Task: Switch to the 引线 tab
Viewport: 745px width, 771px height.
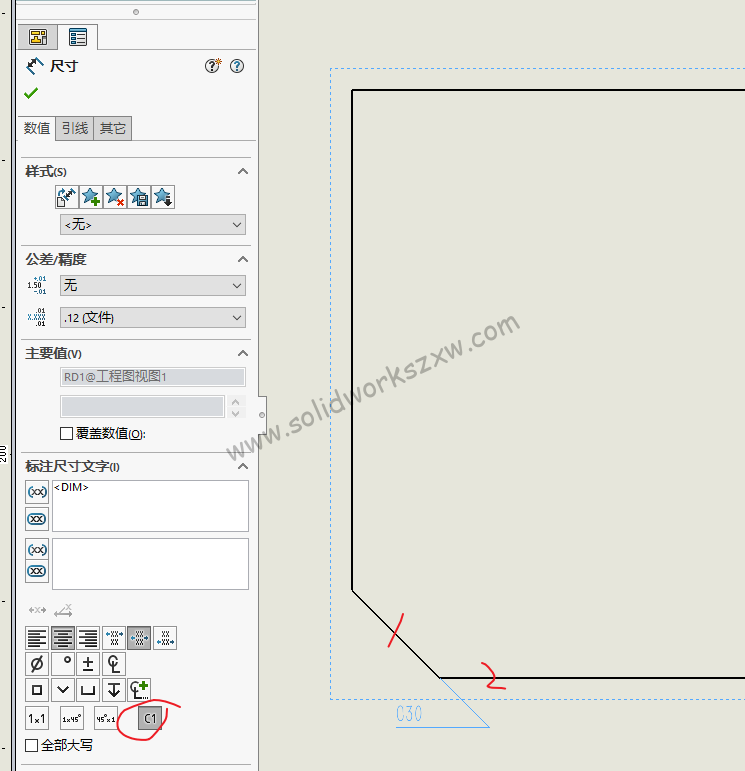Action: (x=75, y=128)
